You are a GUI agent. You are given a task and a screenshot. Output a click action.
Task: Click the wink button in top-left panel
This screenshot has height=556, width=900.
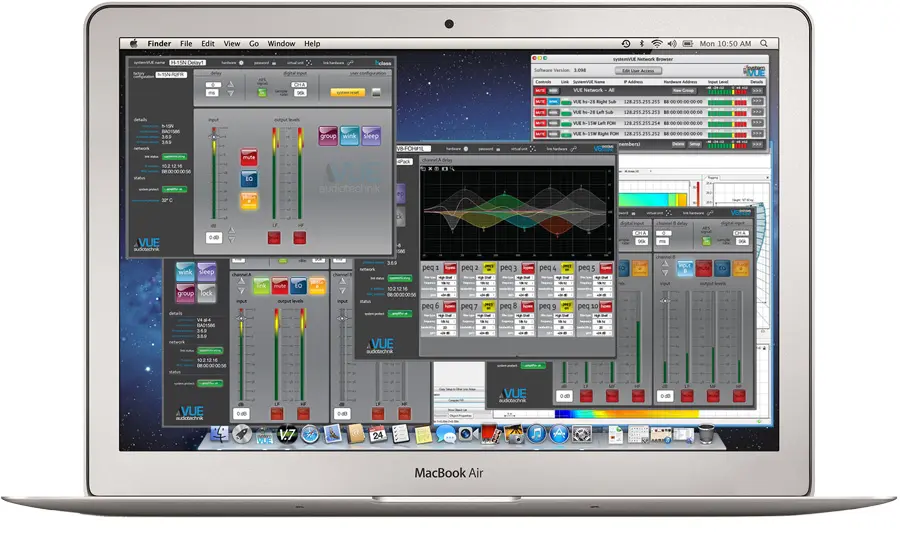[348, 135]
